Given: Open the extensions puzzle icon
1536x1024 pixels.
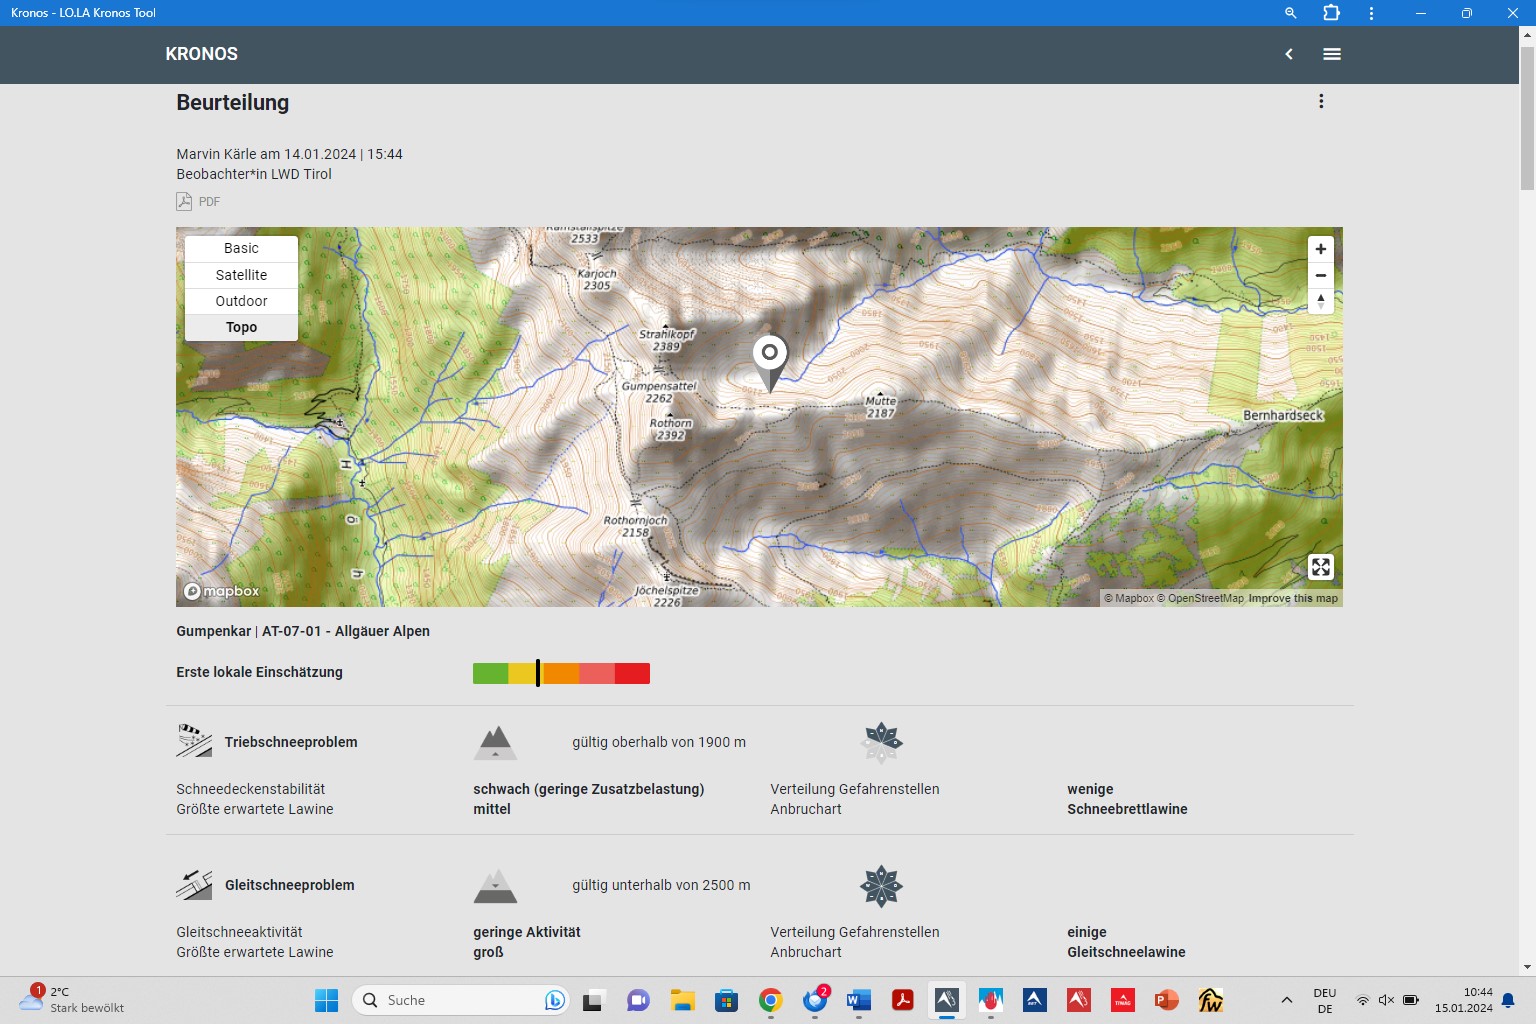Looking at the screenshot, I should [x=1331, y=13].
